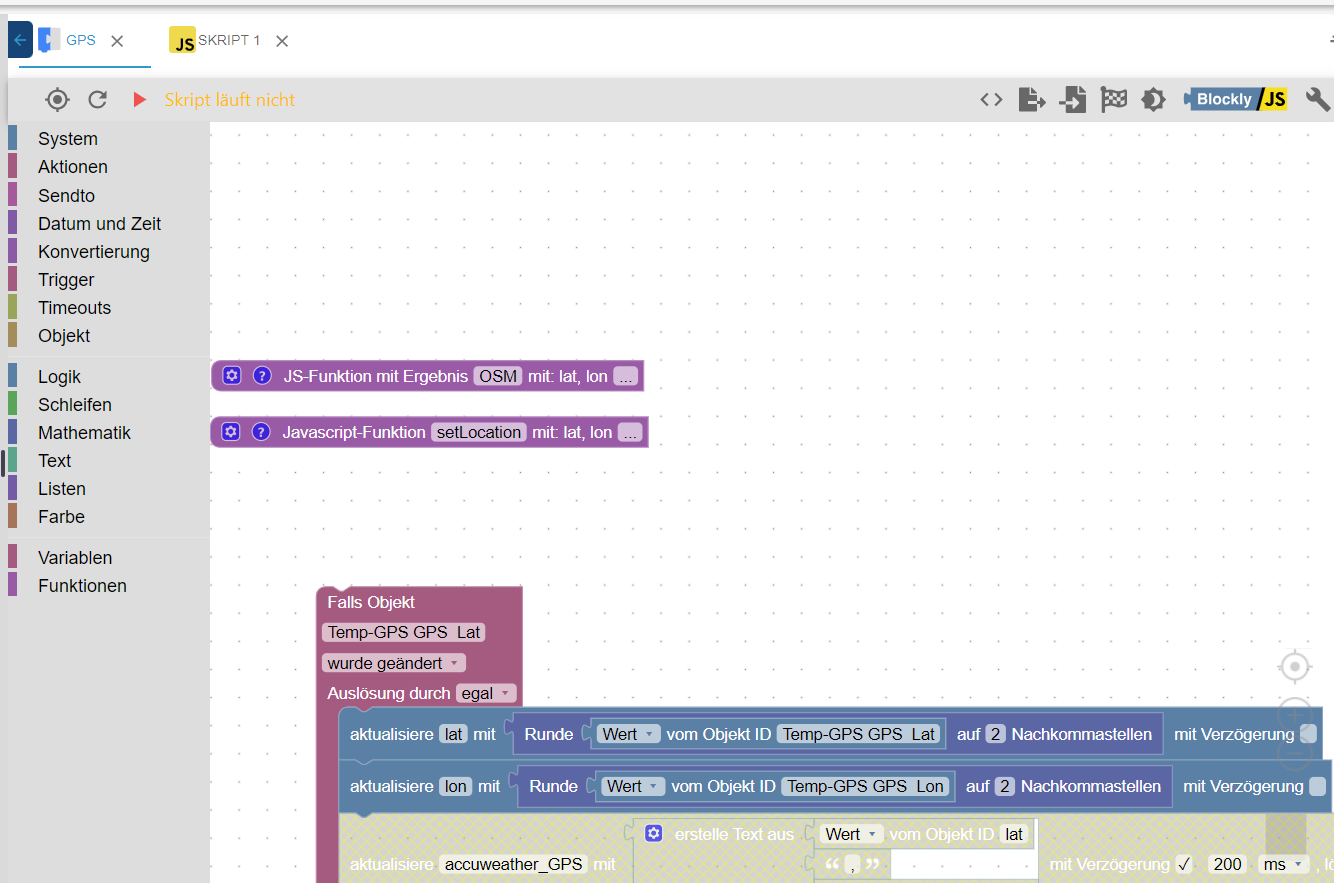Viewport: 1334px width, 883px height.
Task: Switch to the SKRIPT 1 tab
Action: (228, 41)
